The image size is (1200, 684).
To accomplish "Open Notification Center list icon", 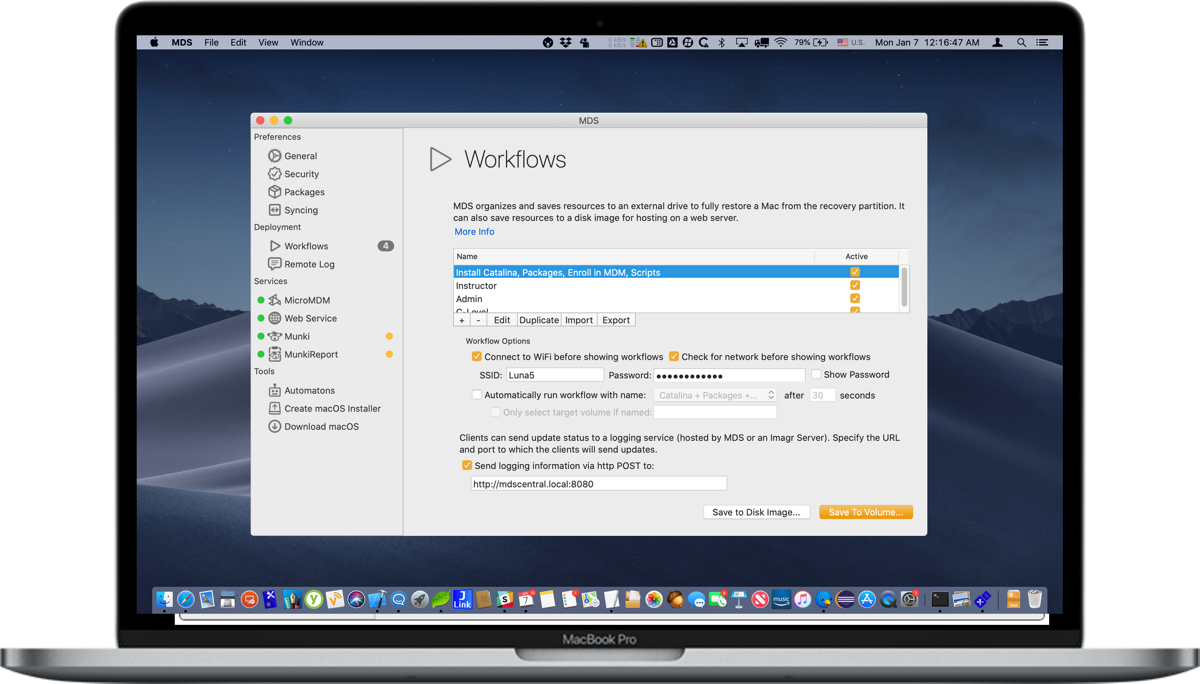I will point(1042,43).
